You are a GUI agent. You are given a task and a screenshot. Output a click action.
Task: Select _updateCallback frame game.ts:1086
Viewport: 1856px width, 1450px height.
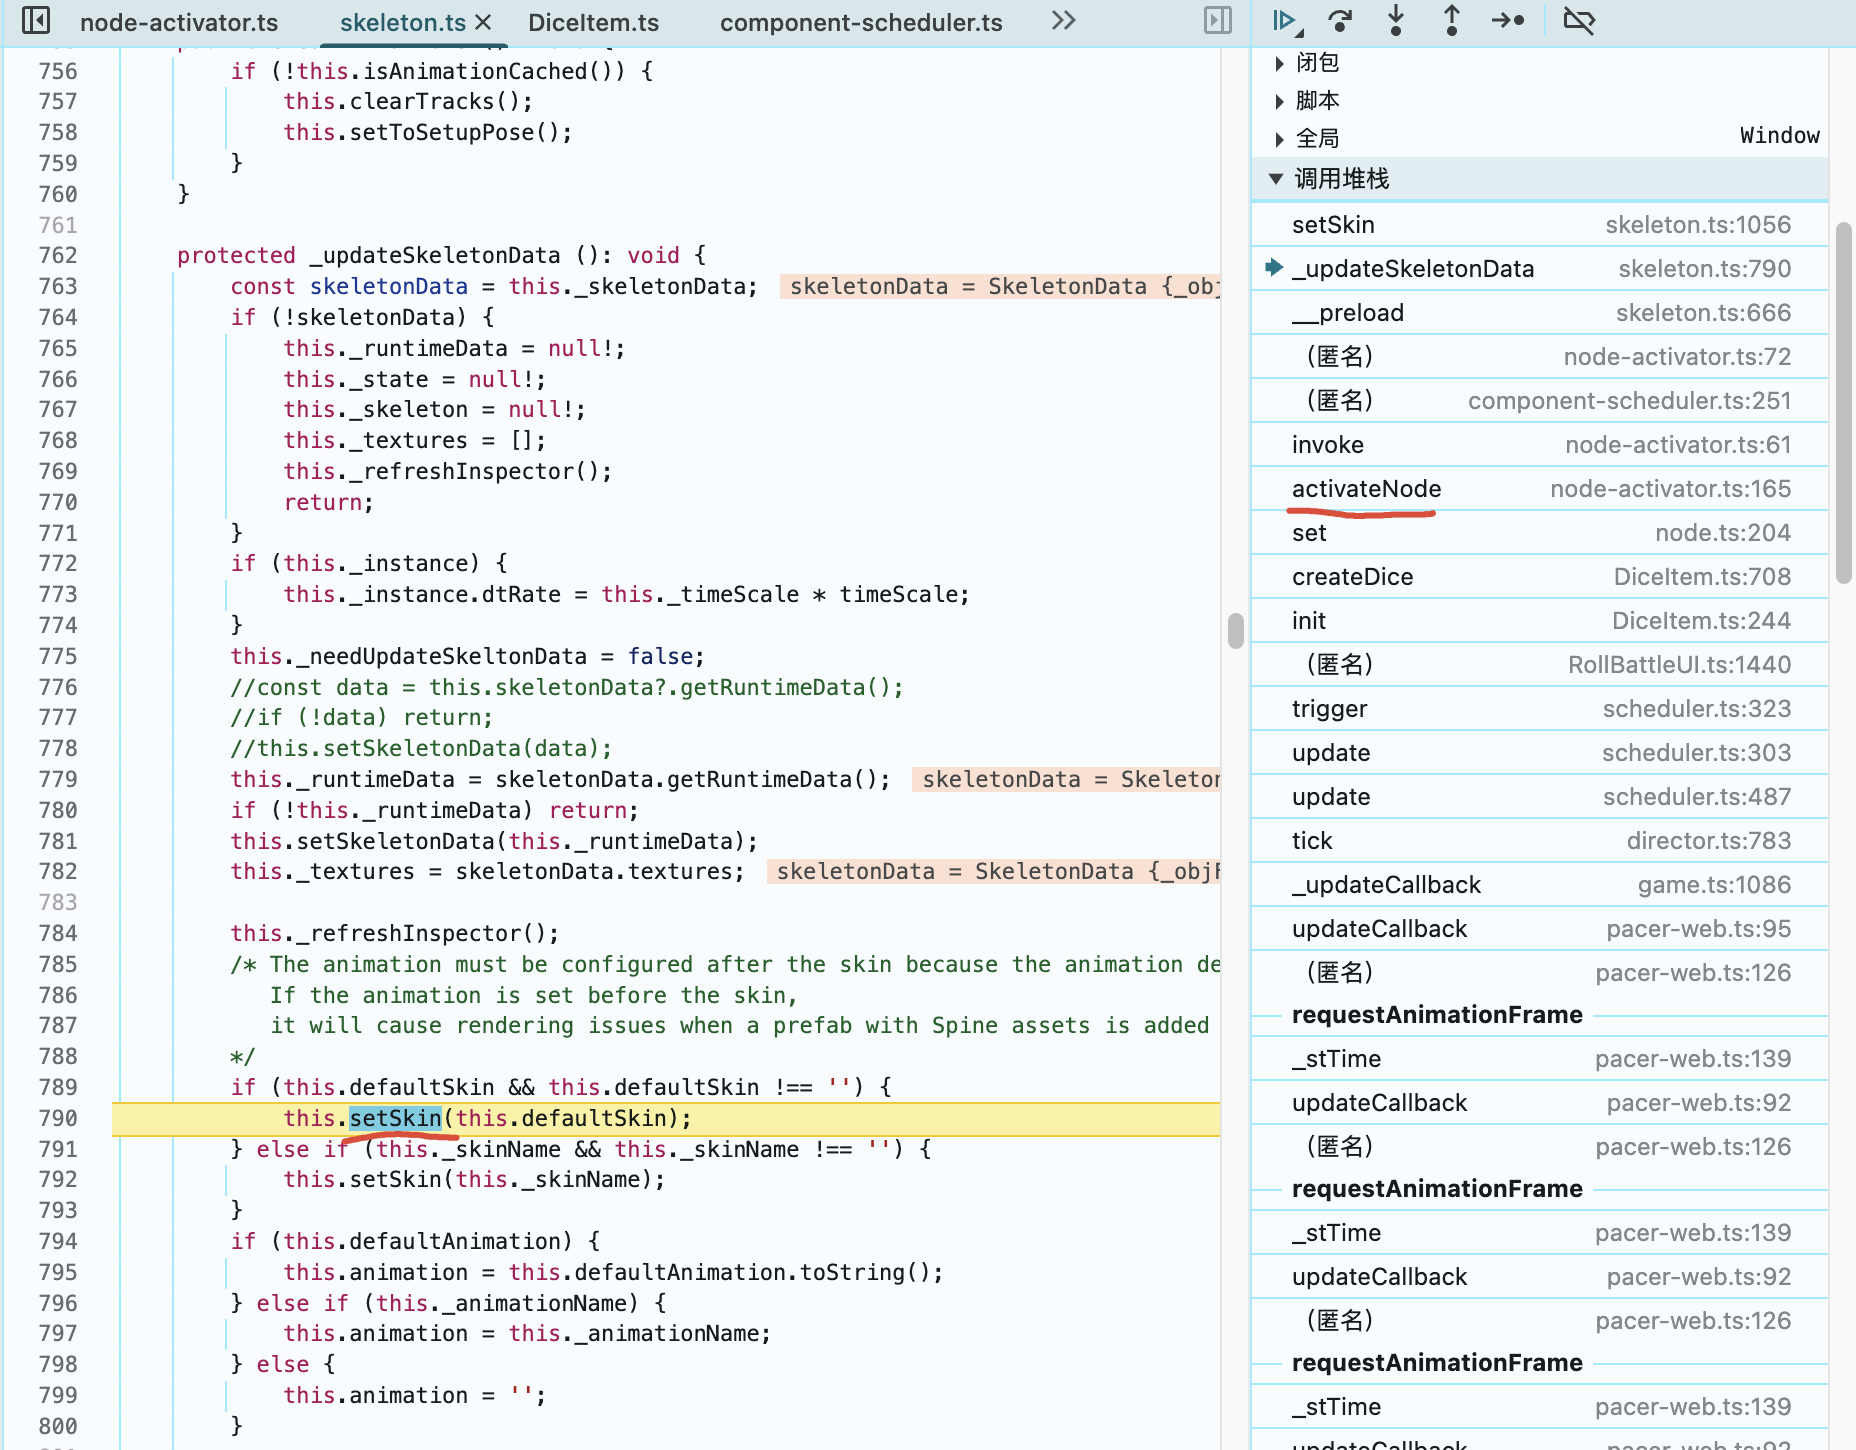1540,885
